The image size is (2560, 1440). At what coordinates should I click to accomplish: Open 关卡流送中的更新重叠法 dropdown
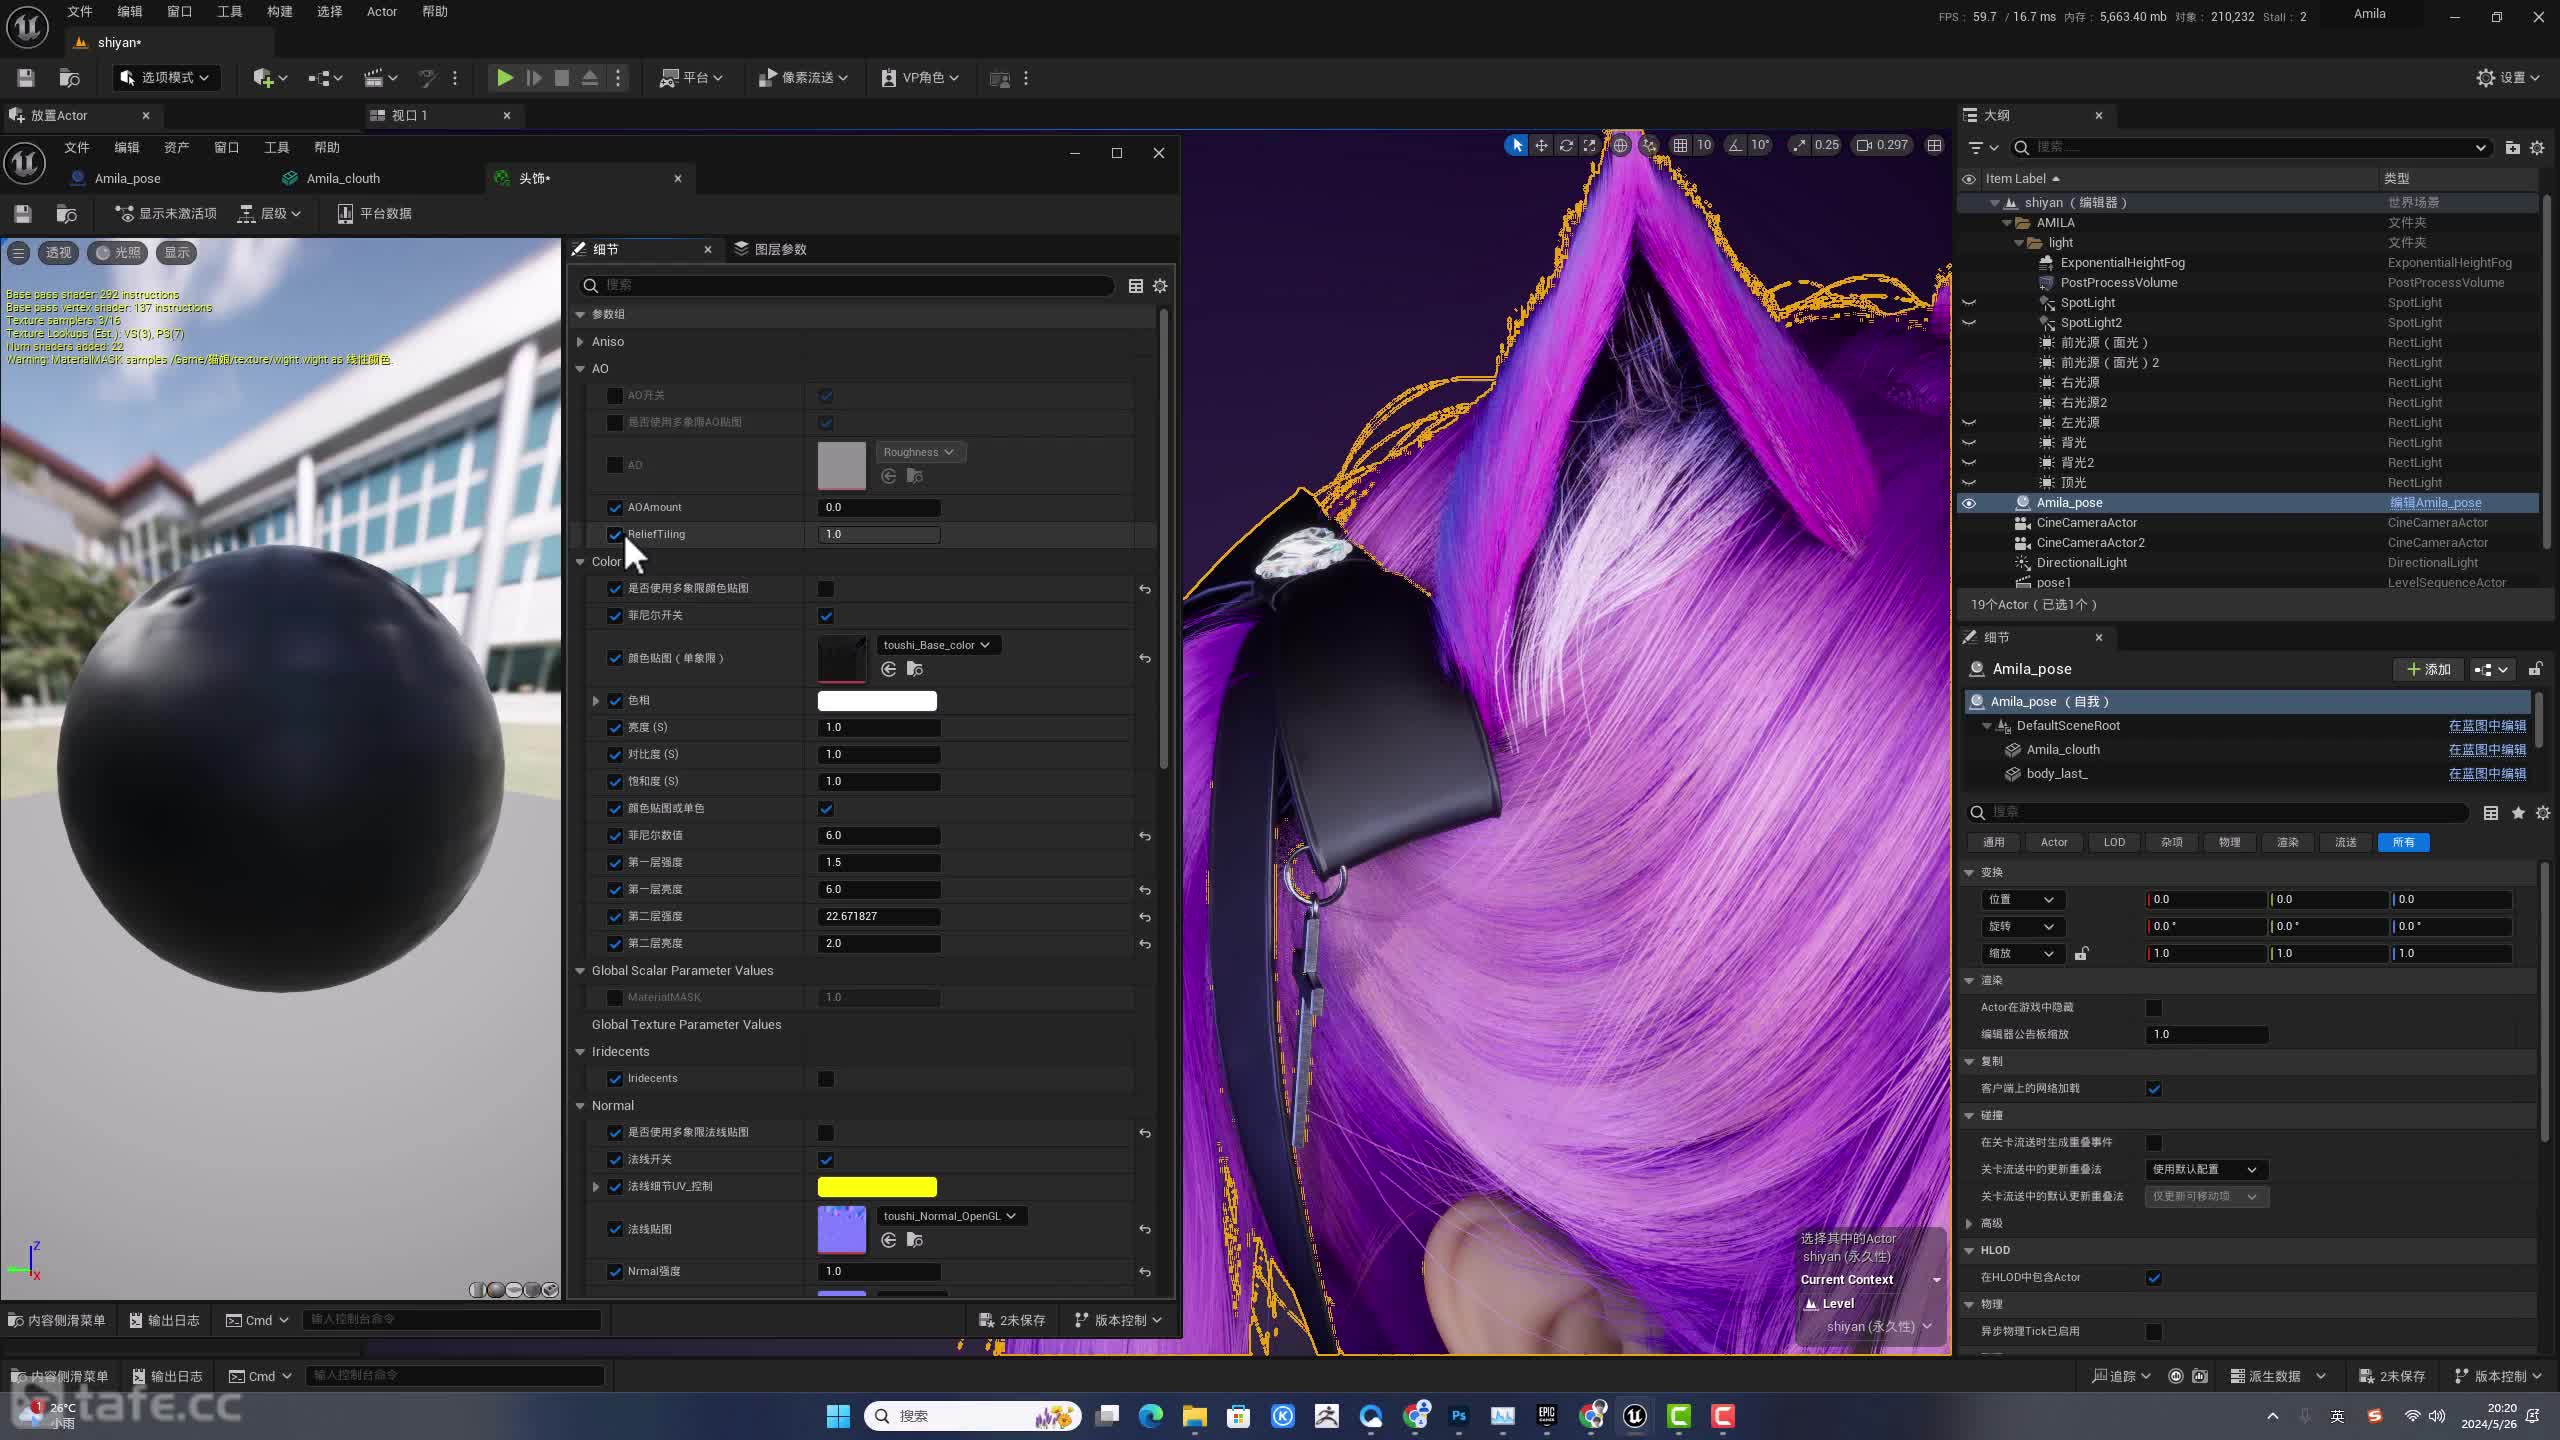pyautogui.click(x=2207, y=1169)
